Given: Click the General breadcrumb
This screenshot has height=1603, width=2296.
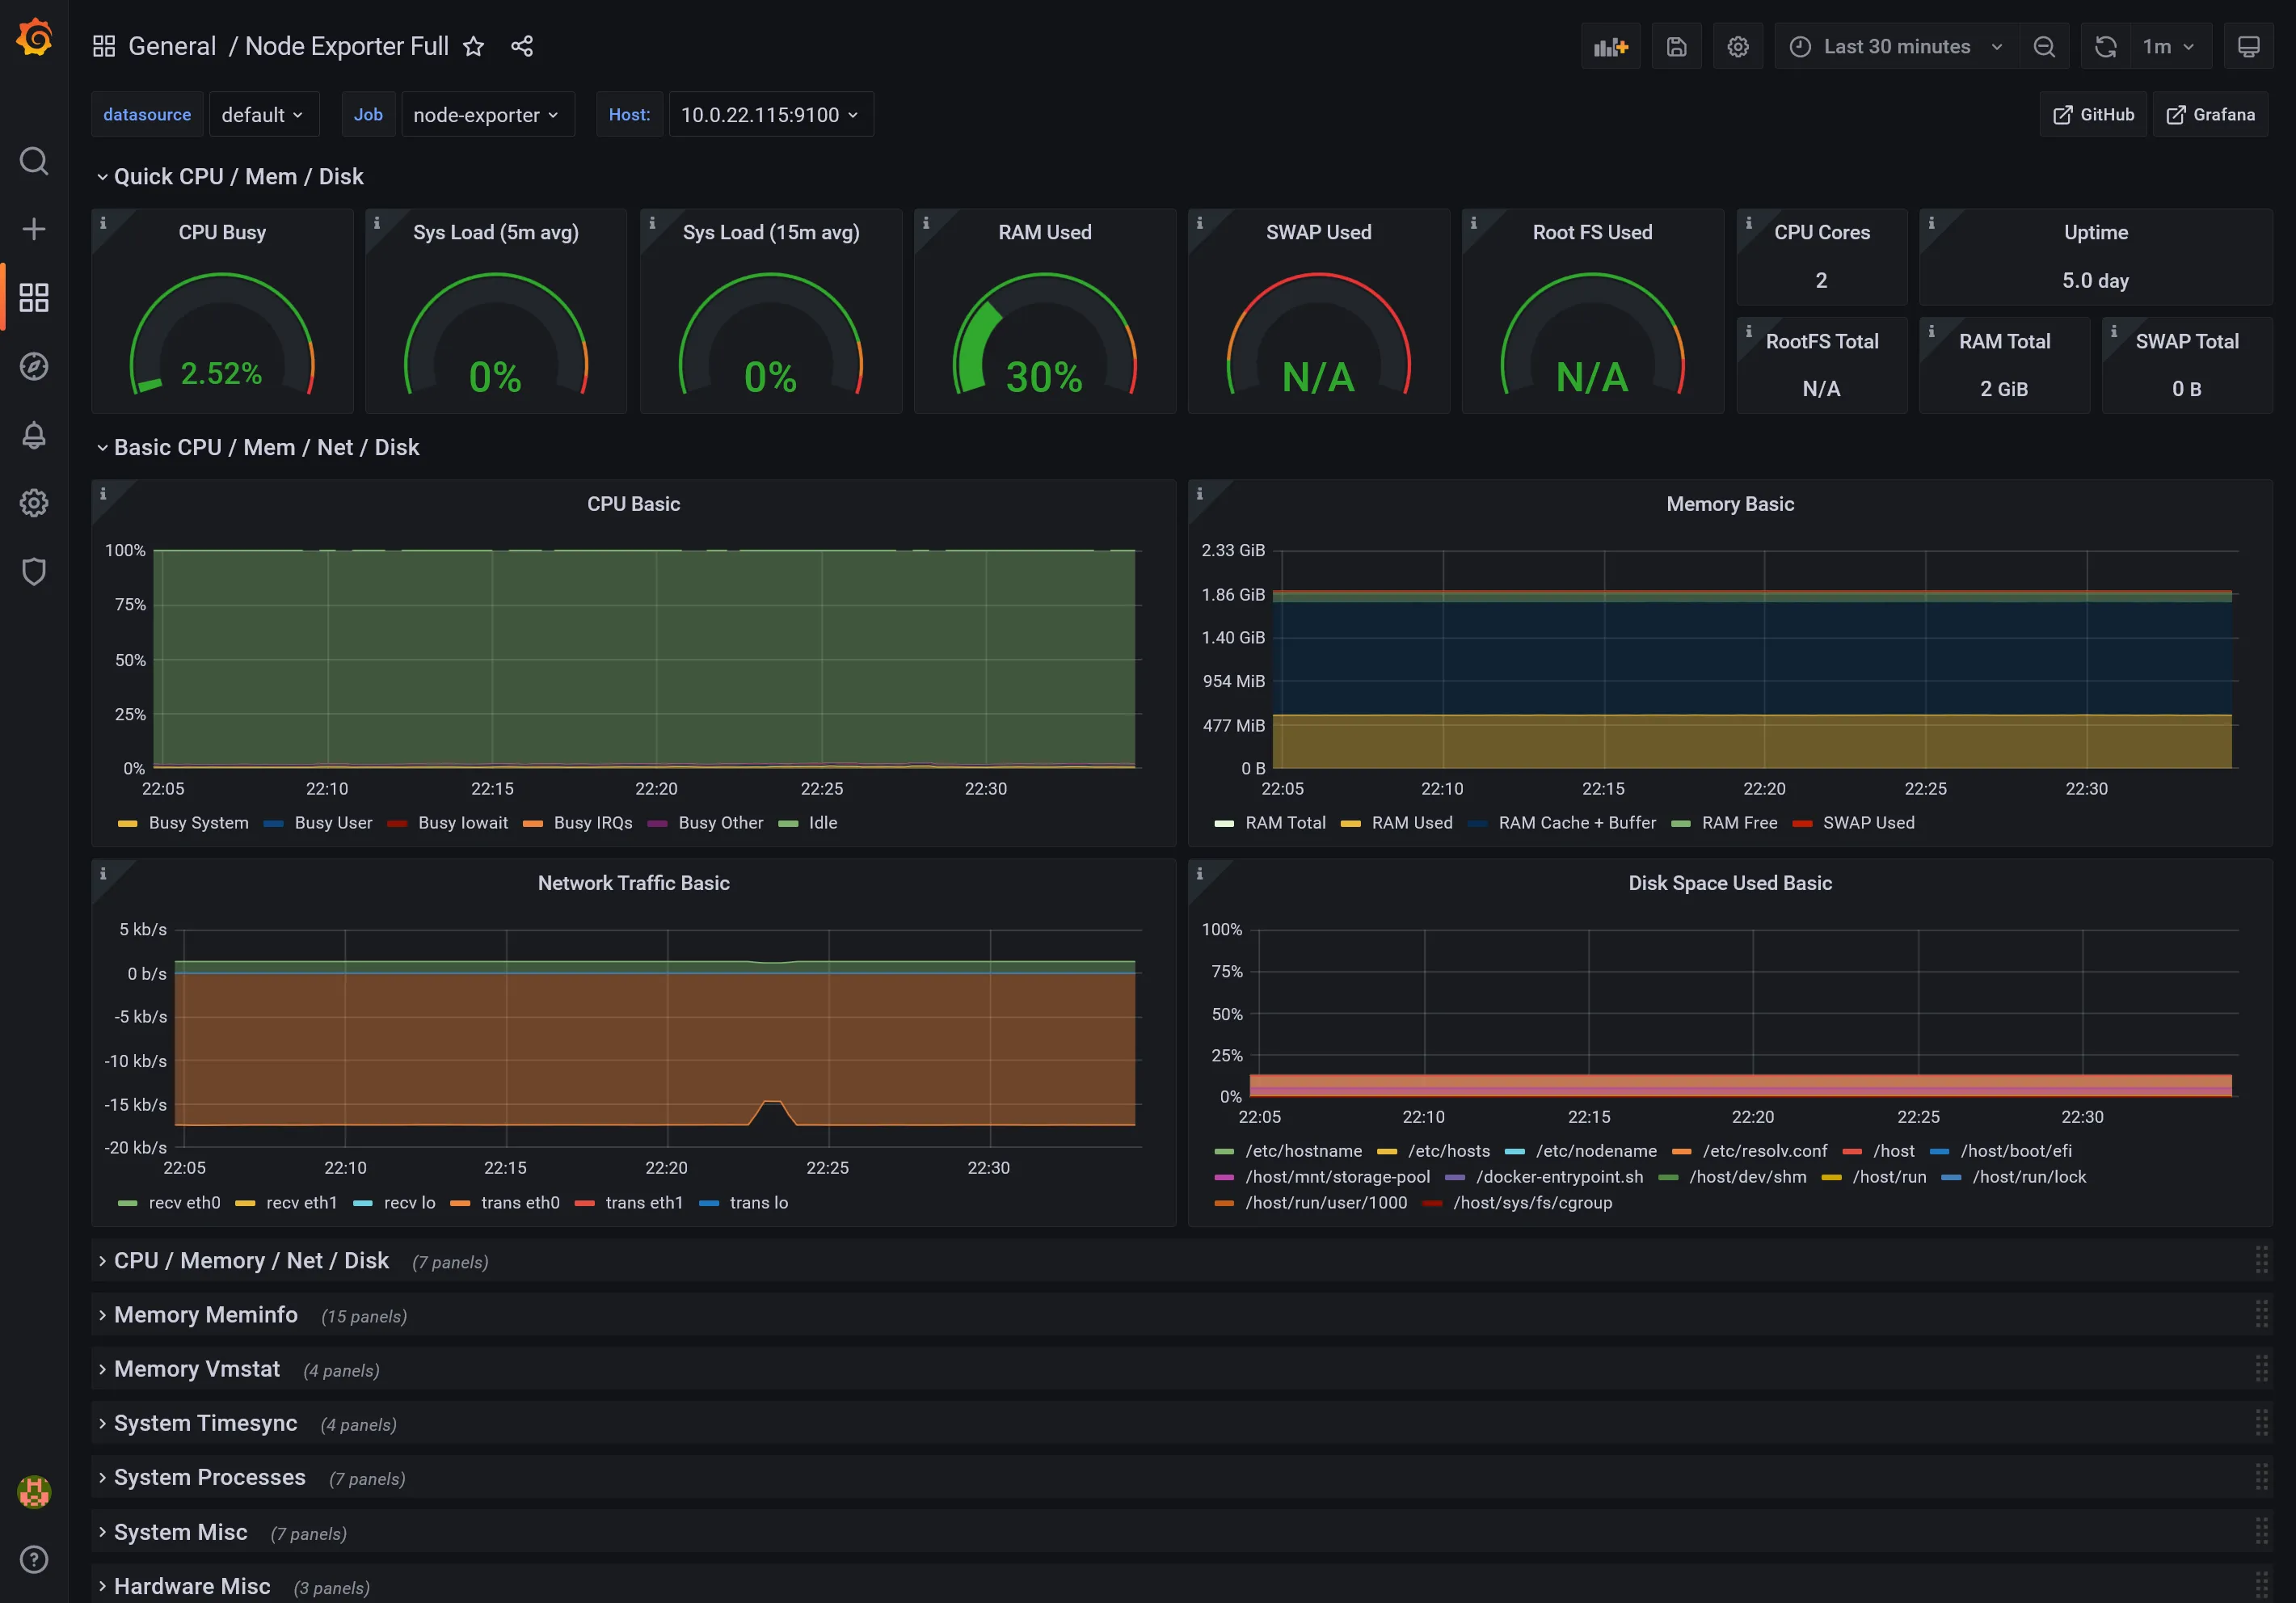Looking at the screenshot, I should [x=172, y=46].
